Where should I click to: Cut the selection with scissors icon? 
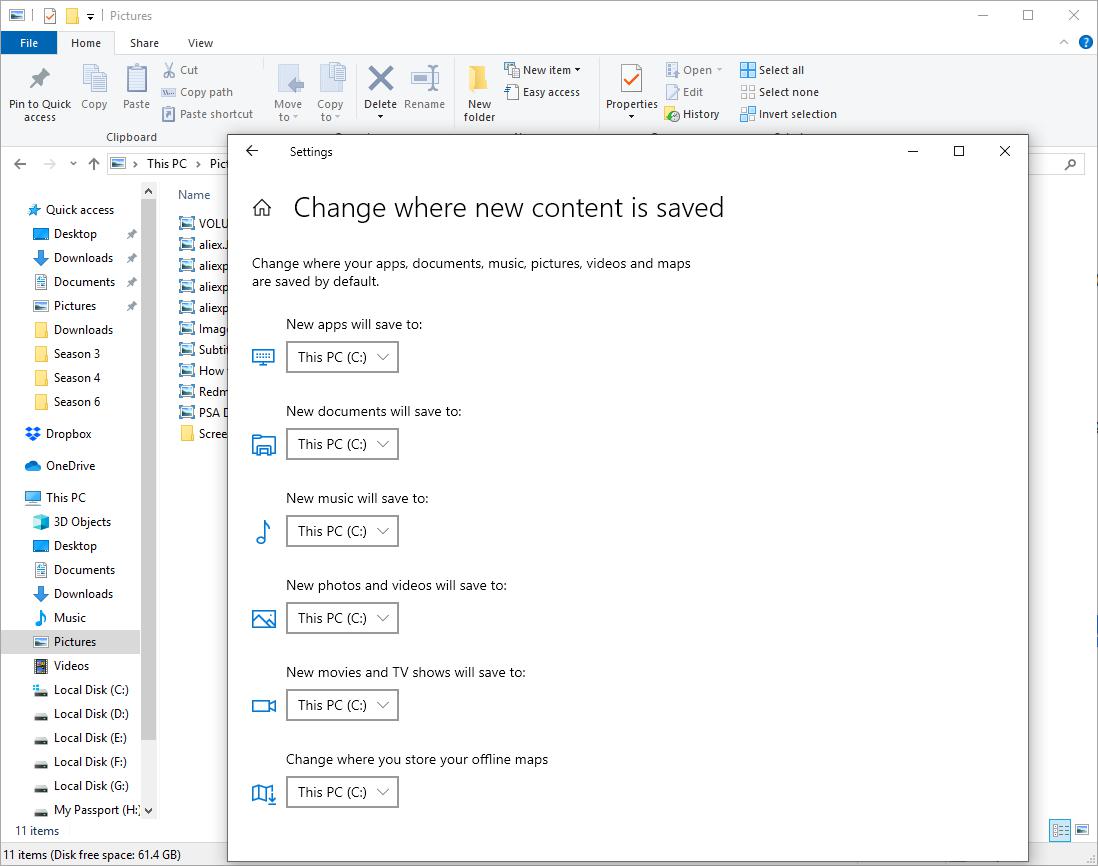pos(169,70)
